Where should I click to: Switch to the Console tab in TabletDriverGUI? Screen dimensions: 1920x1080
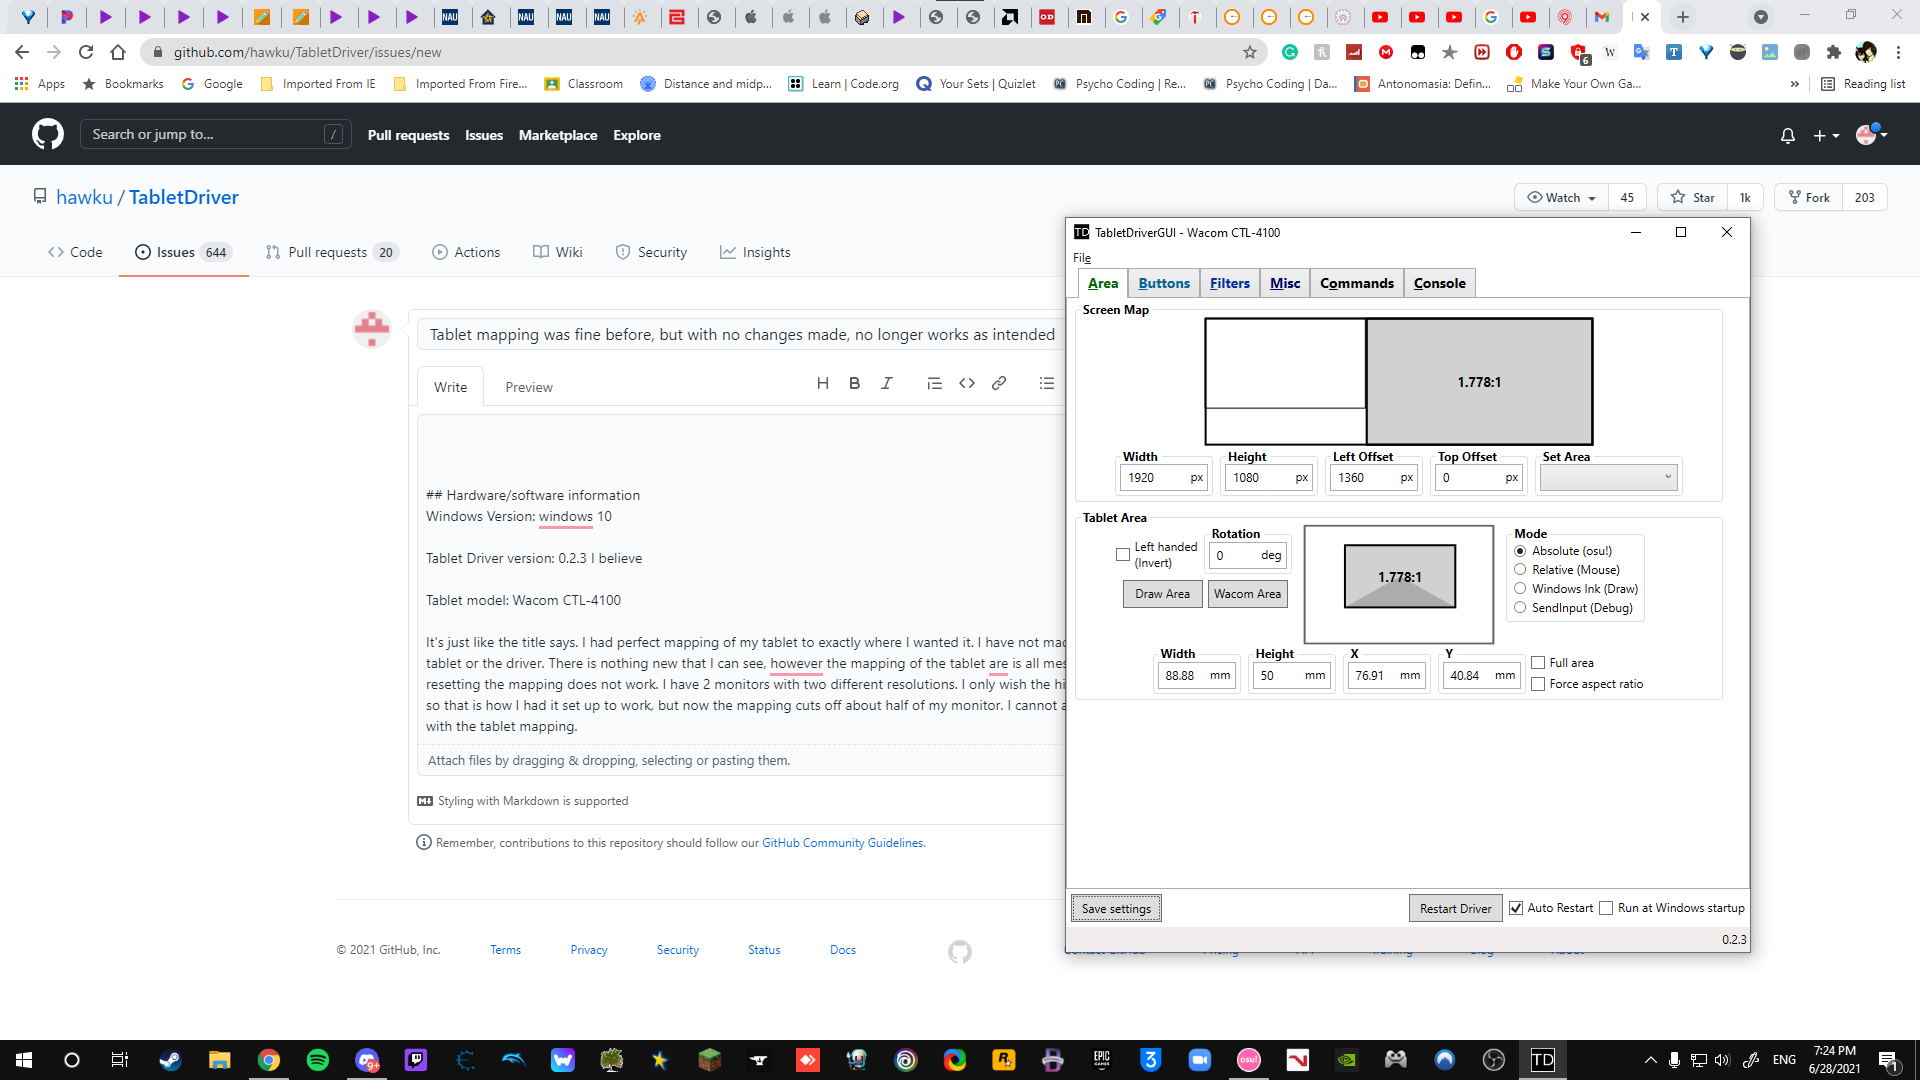pyautogui.click(x=1439, y=283)
